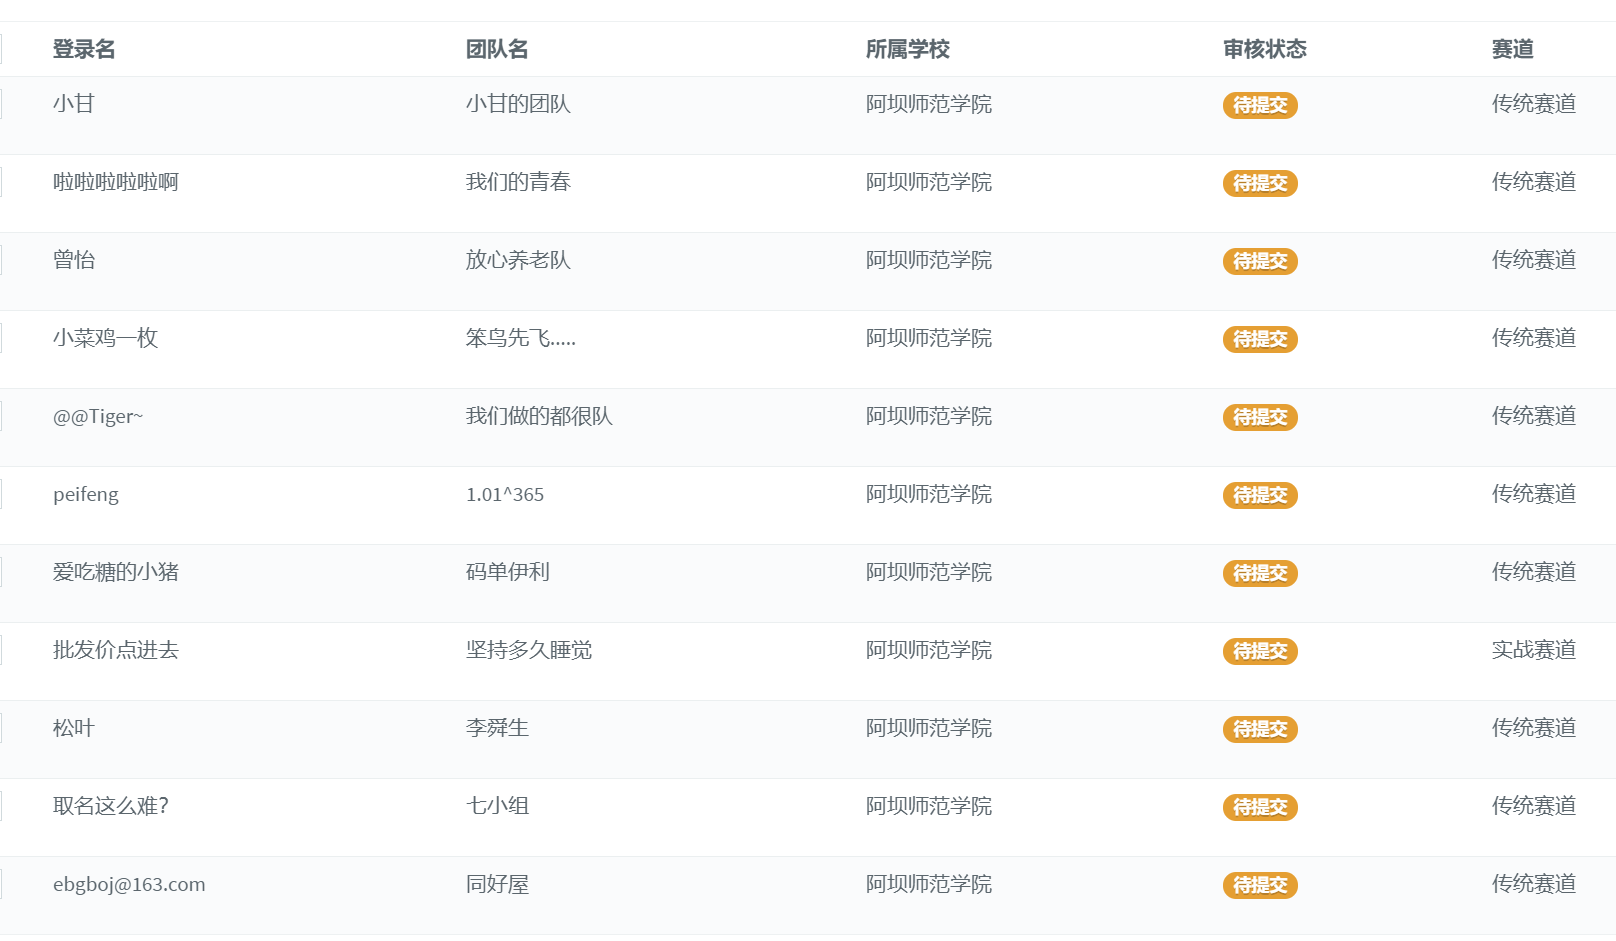Click the ebgboj@163.com login name

(x=129, y=884)
